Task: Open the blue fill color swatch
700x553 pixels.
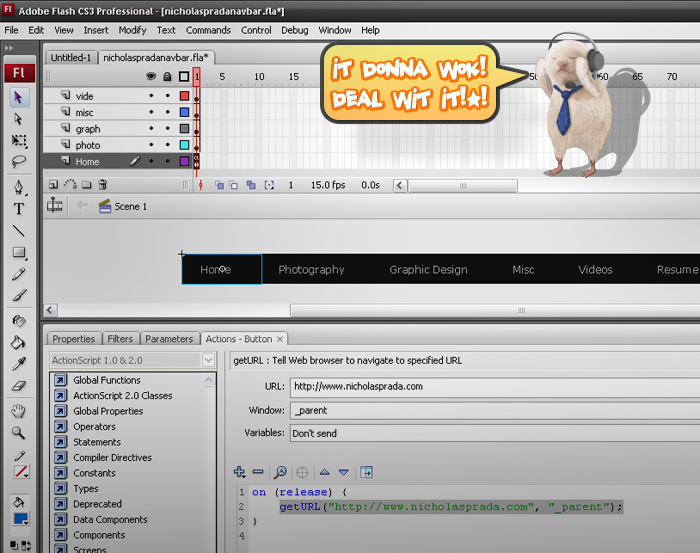Action: point(20,519)
